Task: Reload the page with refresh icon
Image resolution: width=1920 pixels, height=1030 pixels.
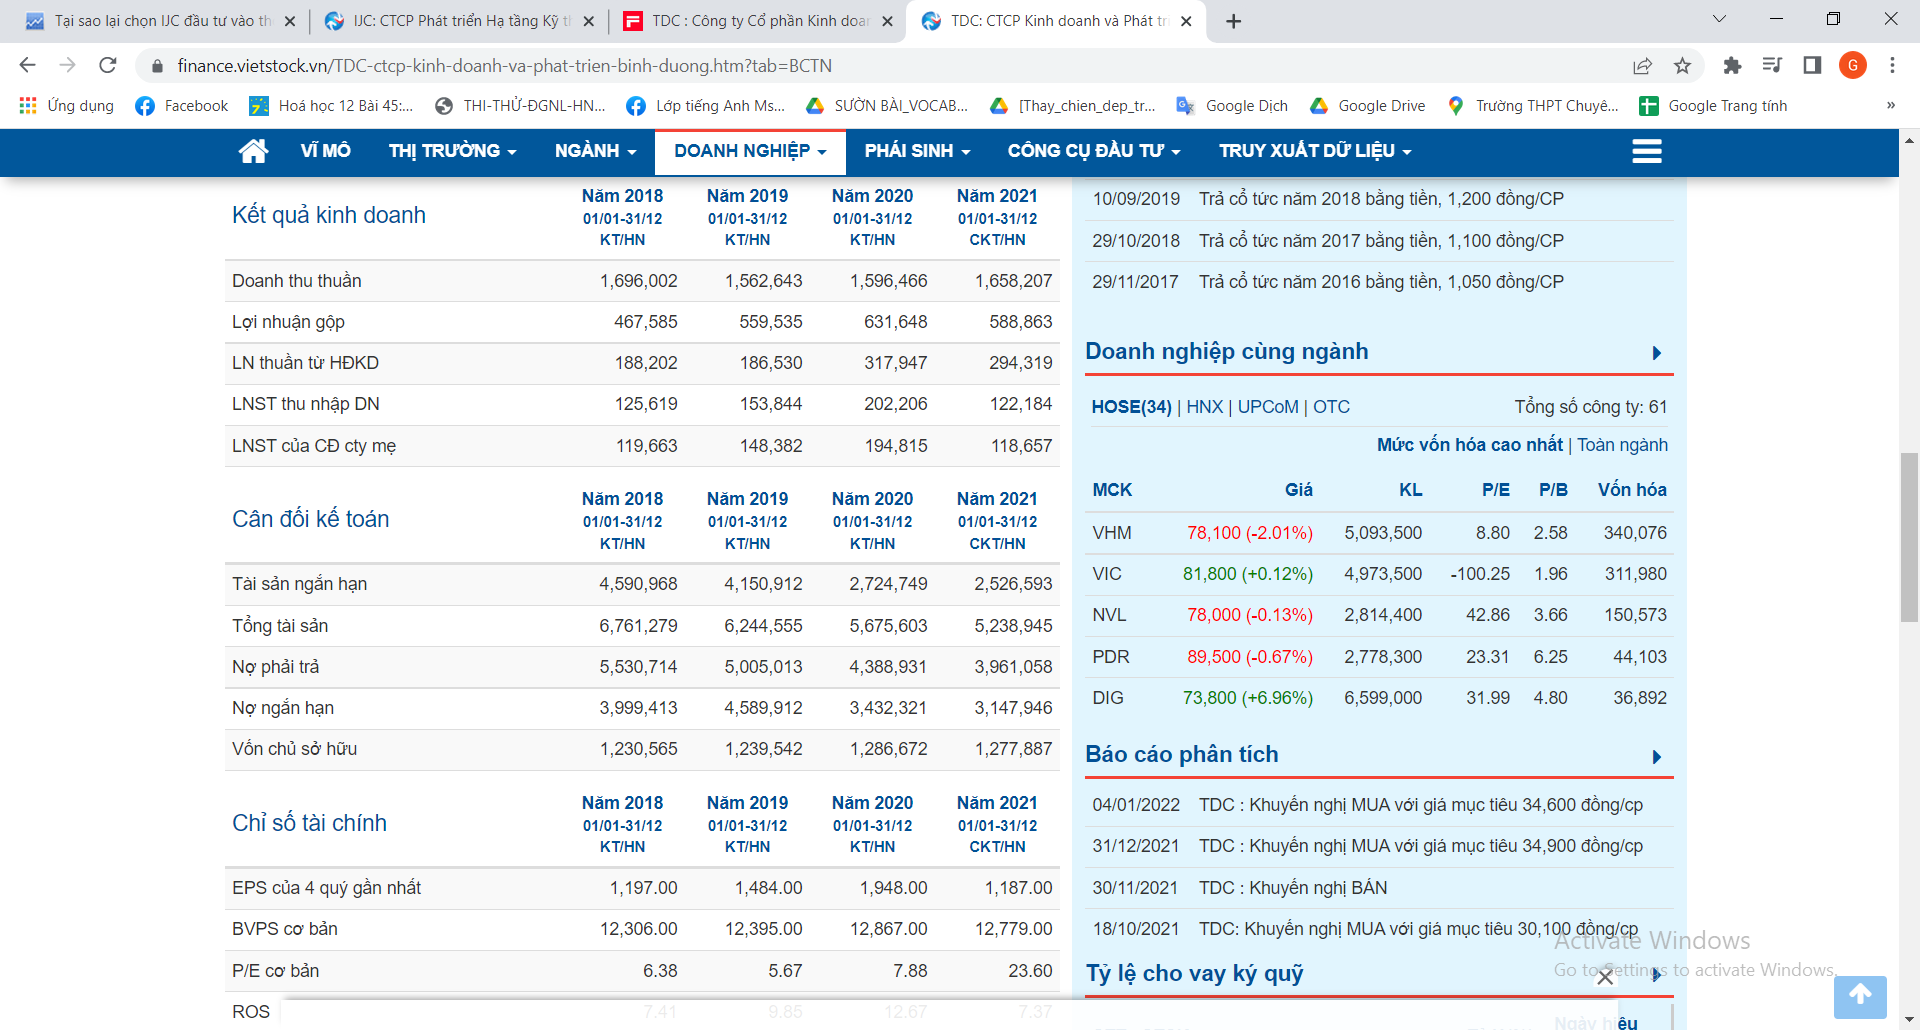Action: point(108,65)
